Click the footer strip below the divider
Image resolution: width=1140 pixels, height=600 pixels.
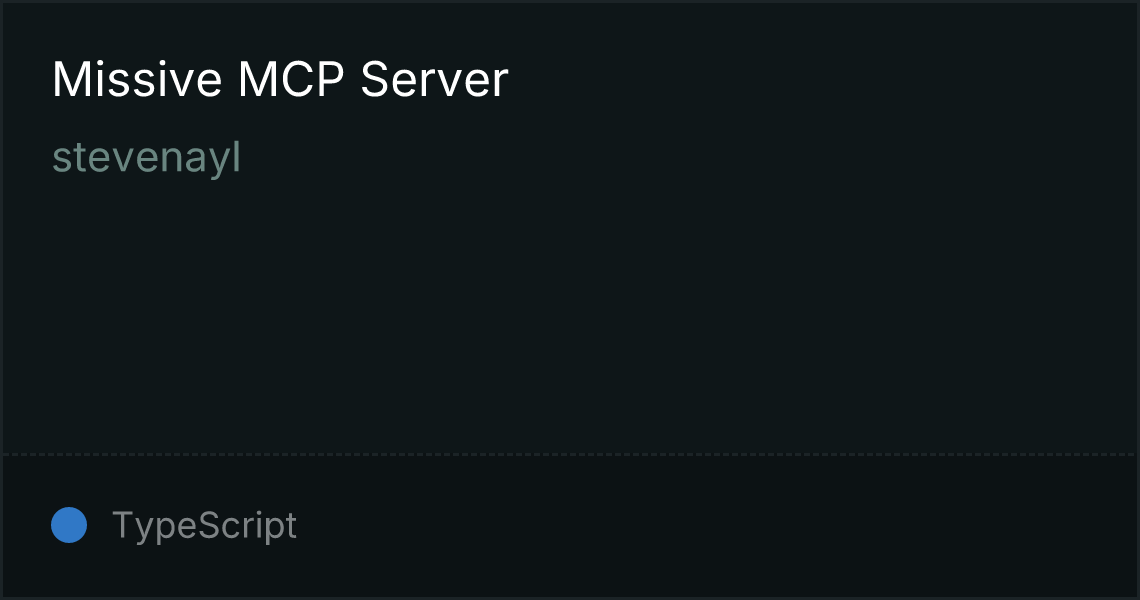pyautogui.click(x=570, y=527)
